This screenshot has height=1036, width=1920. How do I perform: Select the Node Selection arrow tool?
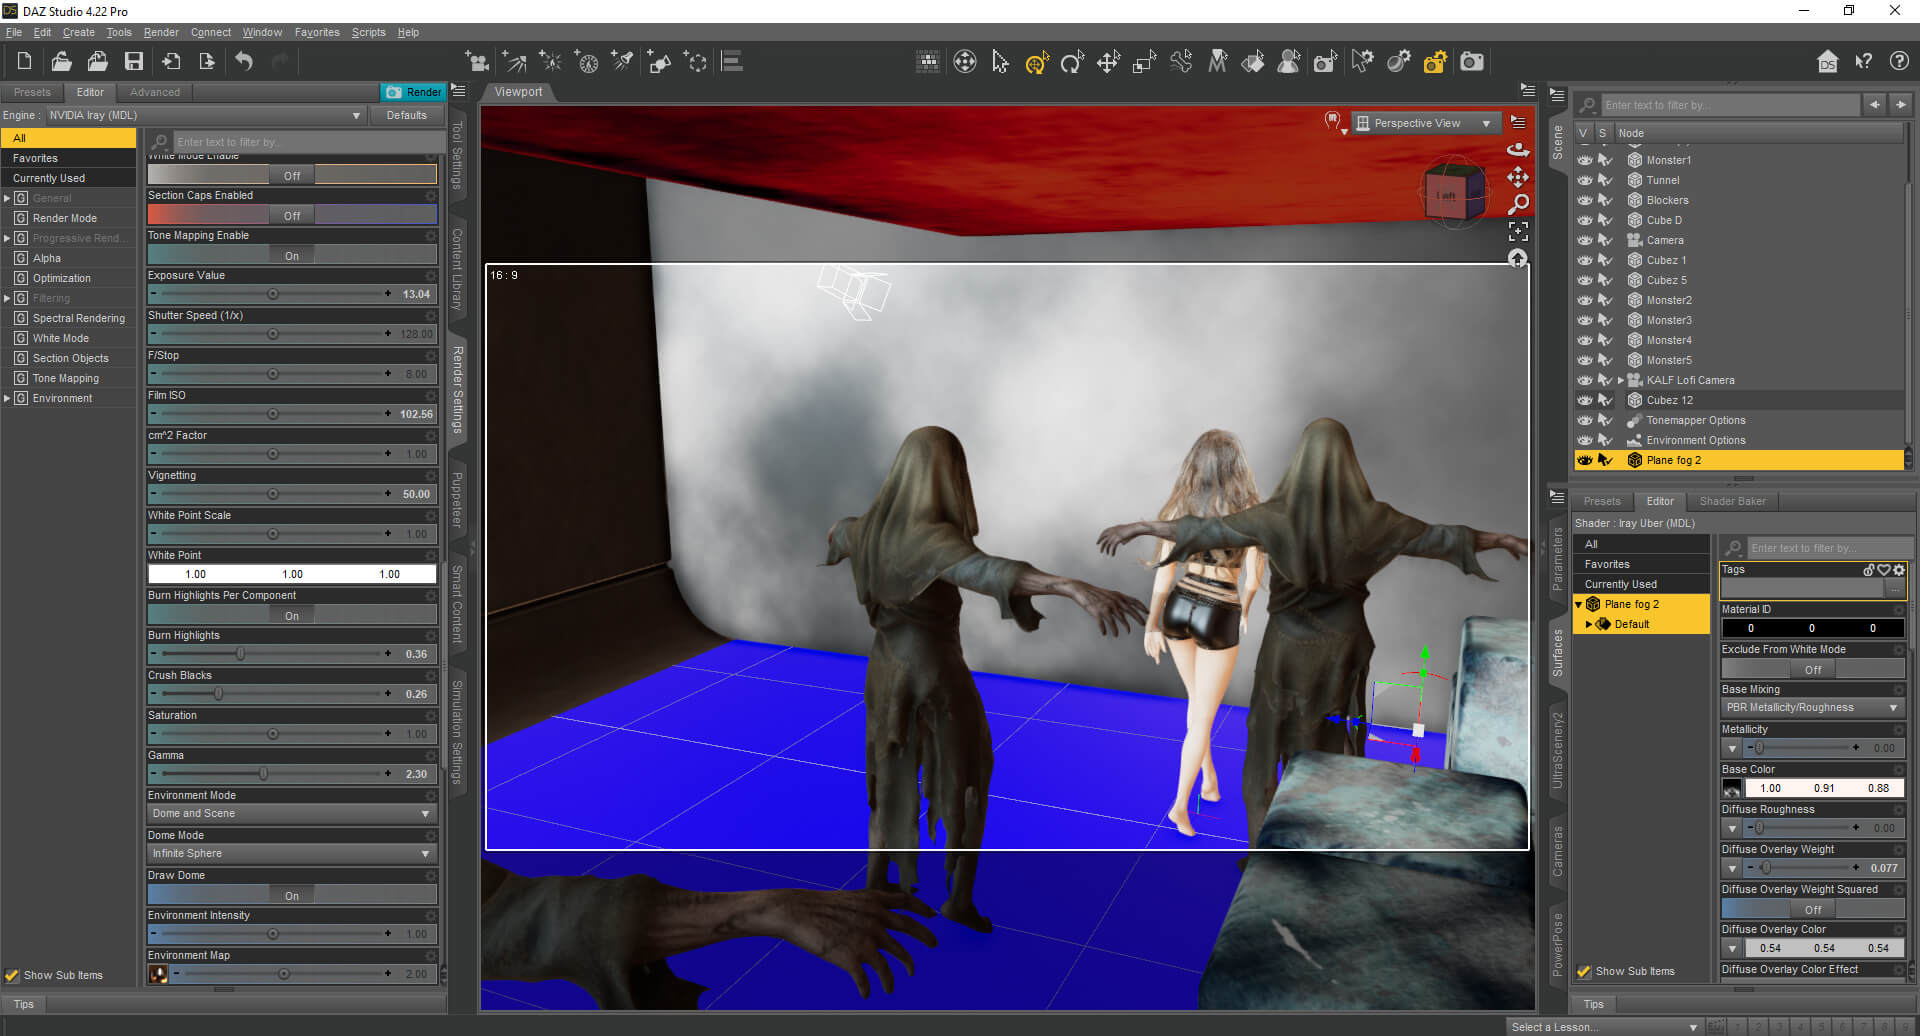click(x=1000, y=62)
